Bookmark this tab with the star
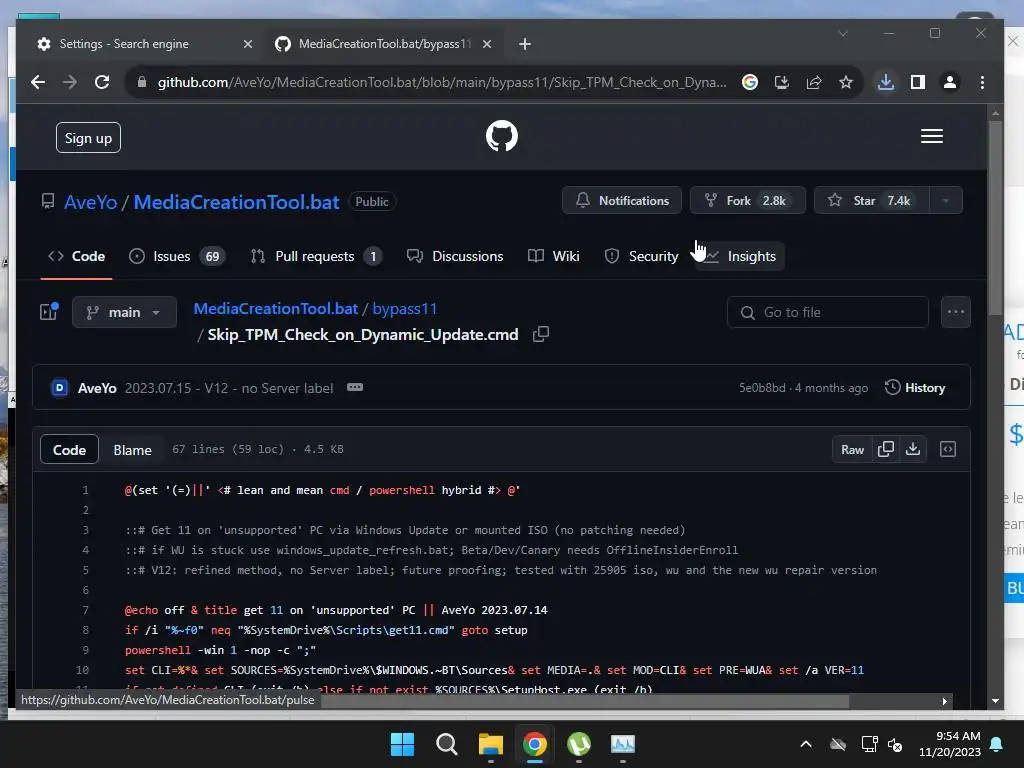Viewport: 1024px width, 768px height. (846, 82)
